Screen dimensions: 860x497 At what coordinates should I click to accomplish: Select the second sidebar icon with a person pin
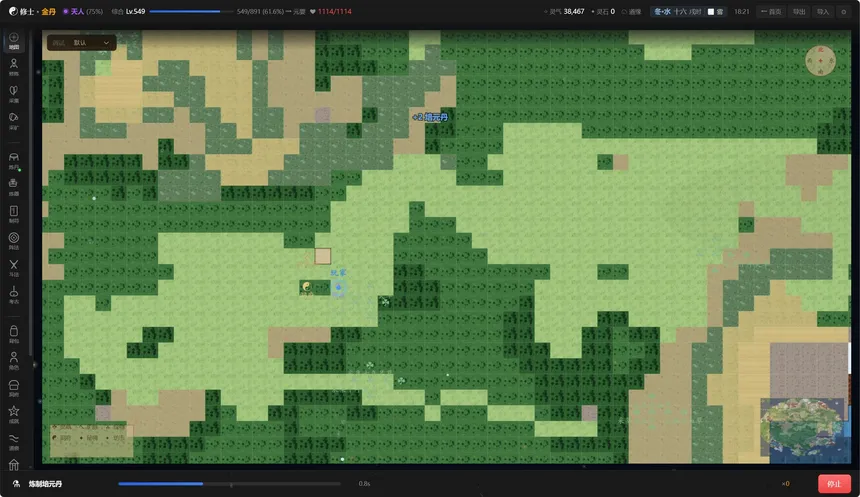[14, 67]
